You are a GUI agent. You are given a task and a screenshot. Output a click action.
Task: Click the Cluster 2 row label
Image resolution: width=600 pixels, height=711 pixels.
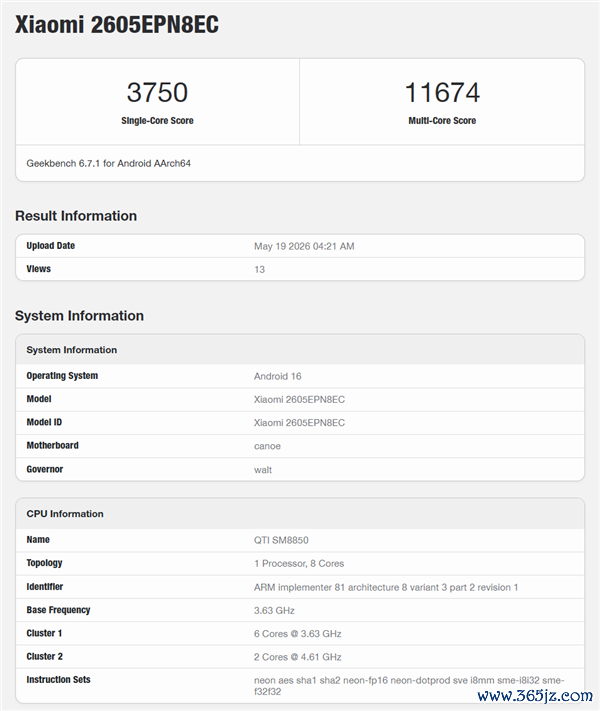coord(45,656)
